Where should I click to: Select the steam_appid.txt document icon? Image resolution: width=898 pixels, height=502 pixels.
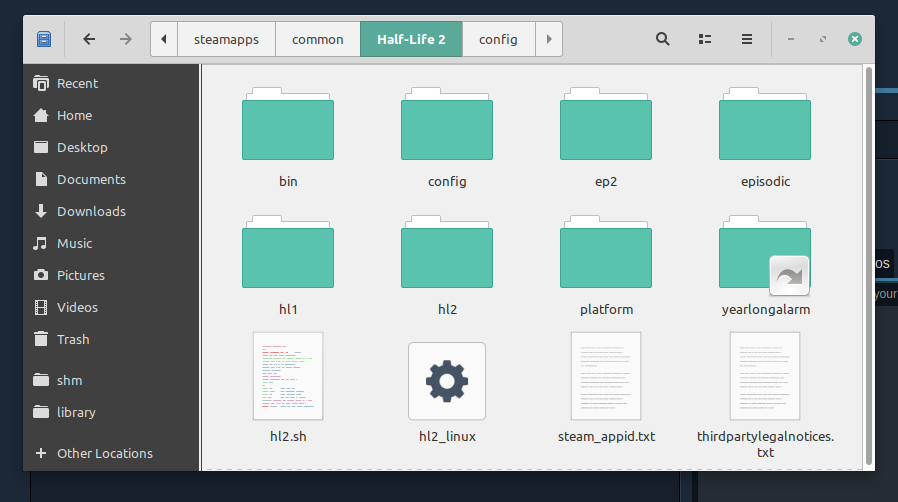(606, 376)
